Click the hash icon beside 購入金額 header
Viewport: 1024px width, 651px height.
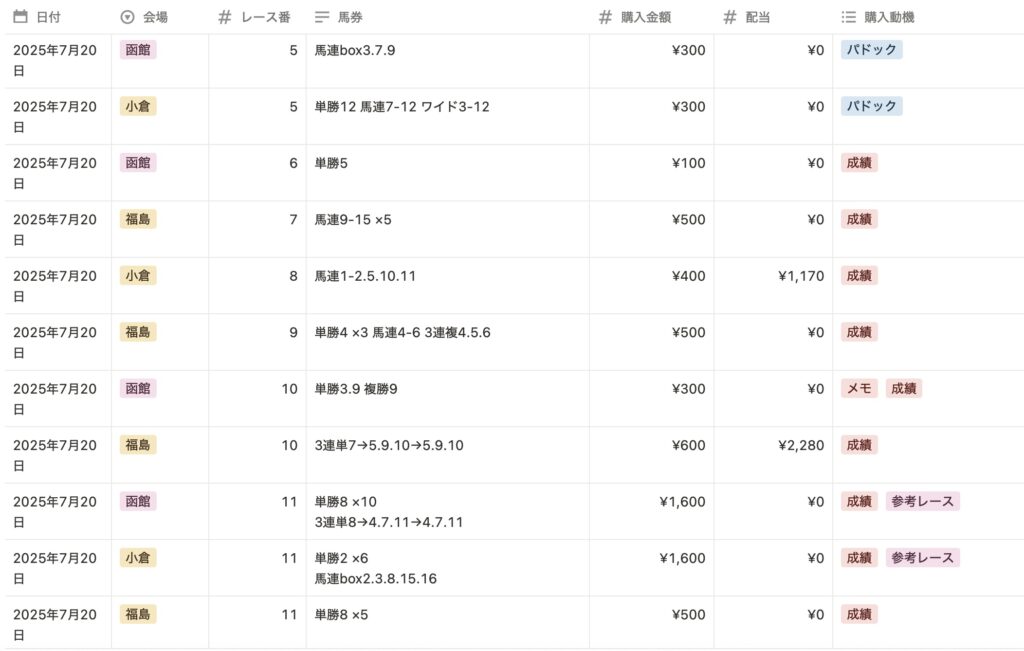tap(605, 17)
